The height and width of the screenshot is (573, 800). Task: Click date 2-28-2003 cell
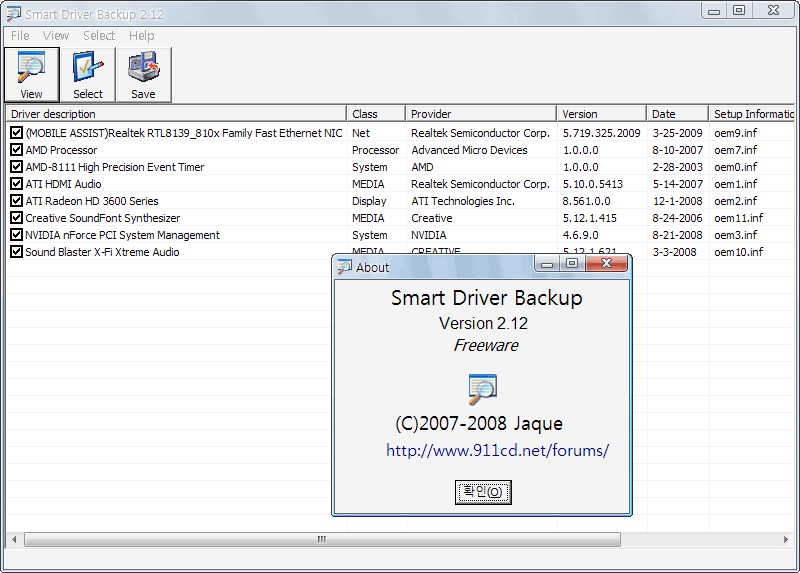click(678, 167)
